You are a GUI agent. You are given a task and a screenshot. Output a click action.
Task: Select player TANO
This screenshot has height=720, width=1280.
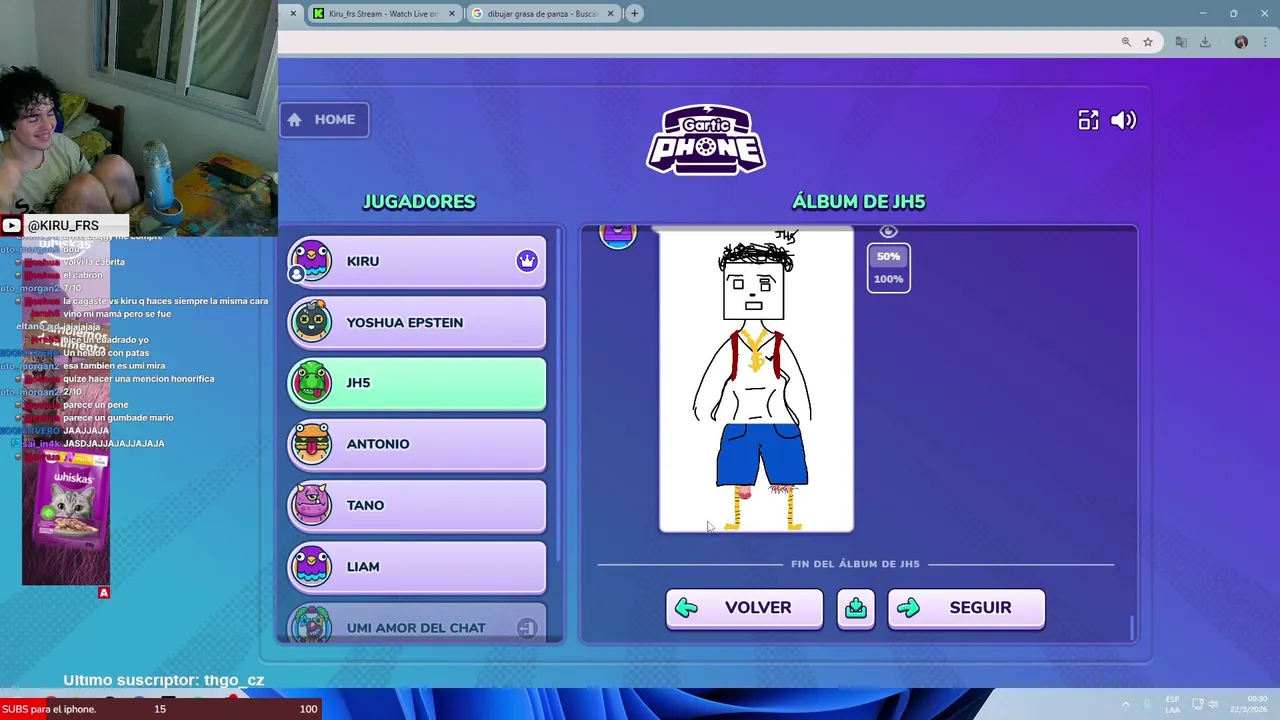pos(417,505)
